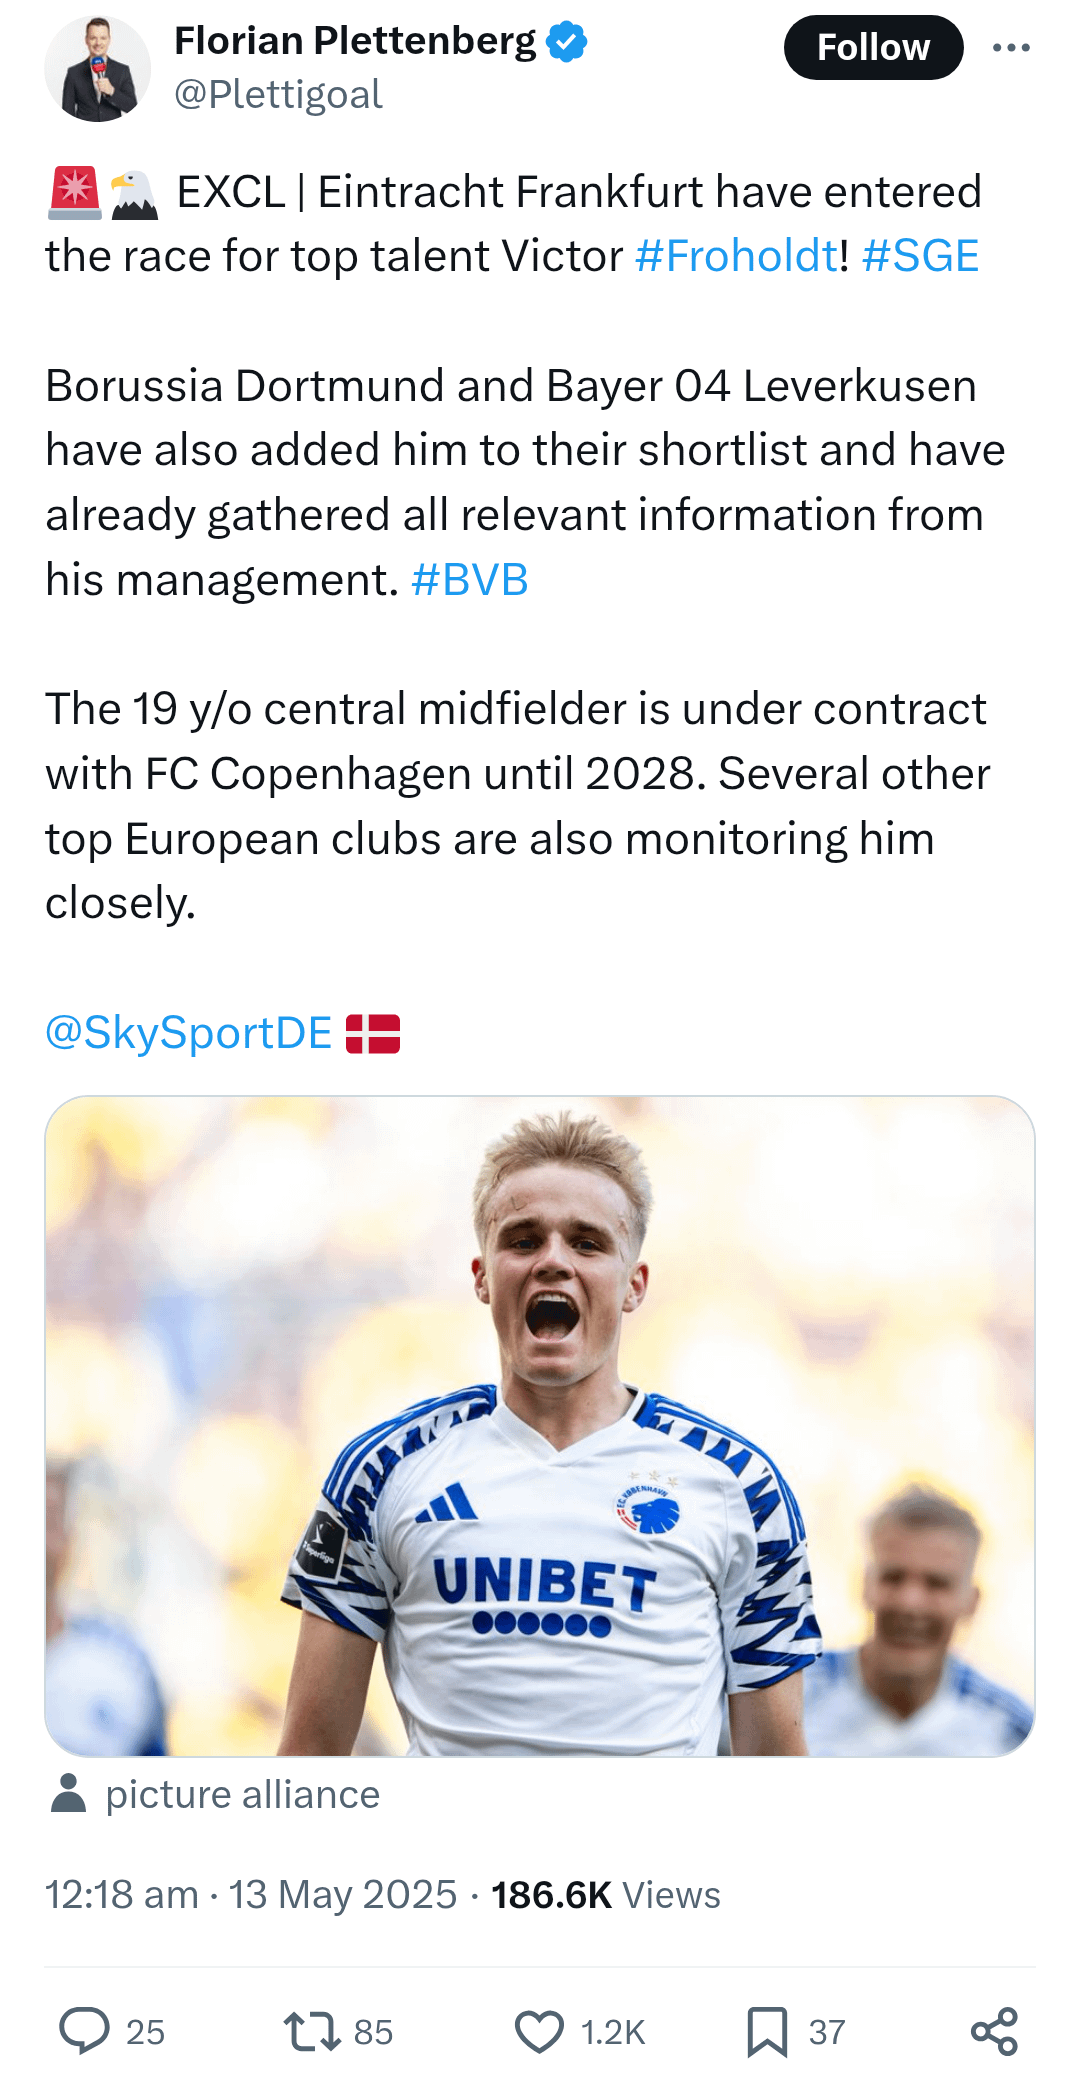Click the blue verified badge
Image resolution: width=1080 pixels, height=2074 pixels.
pyautogui.click(x=567, y=43)
